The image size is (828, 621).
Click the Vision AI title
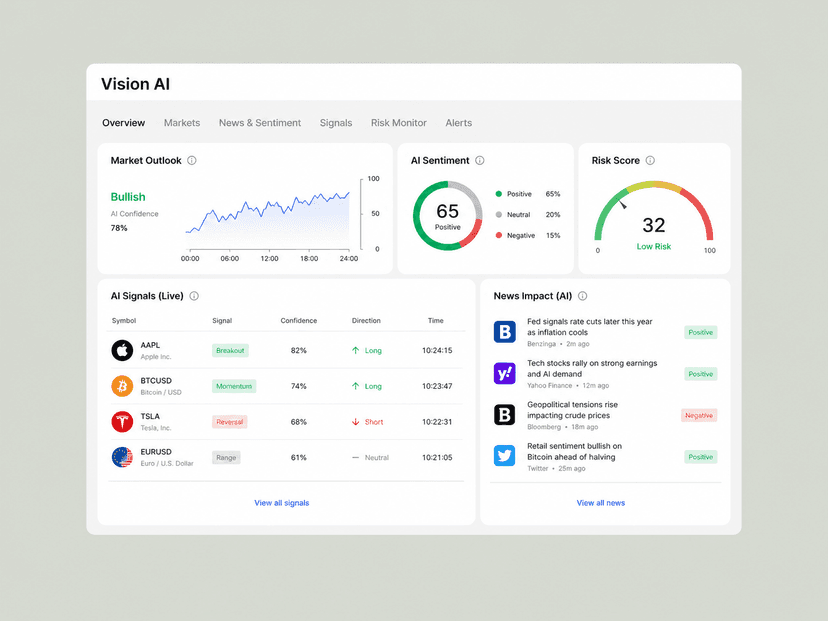point(135,84)
